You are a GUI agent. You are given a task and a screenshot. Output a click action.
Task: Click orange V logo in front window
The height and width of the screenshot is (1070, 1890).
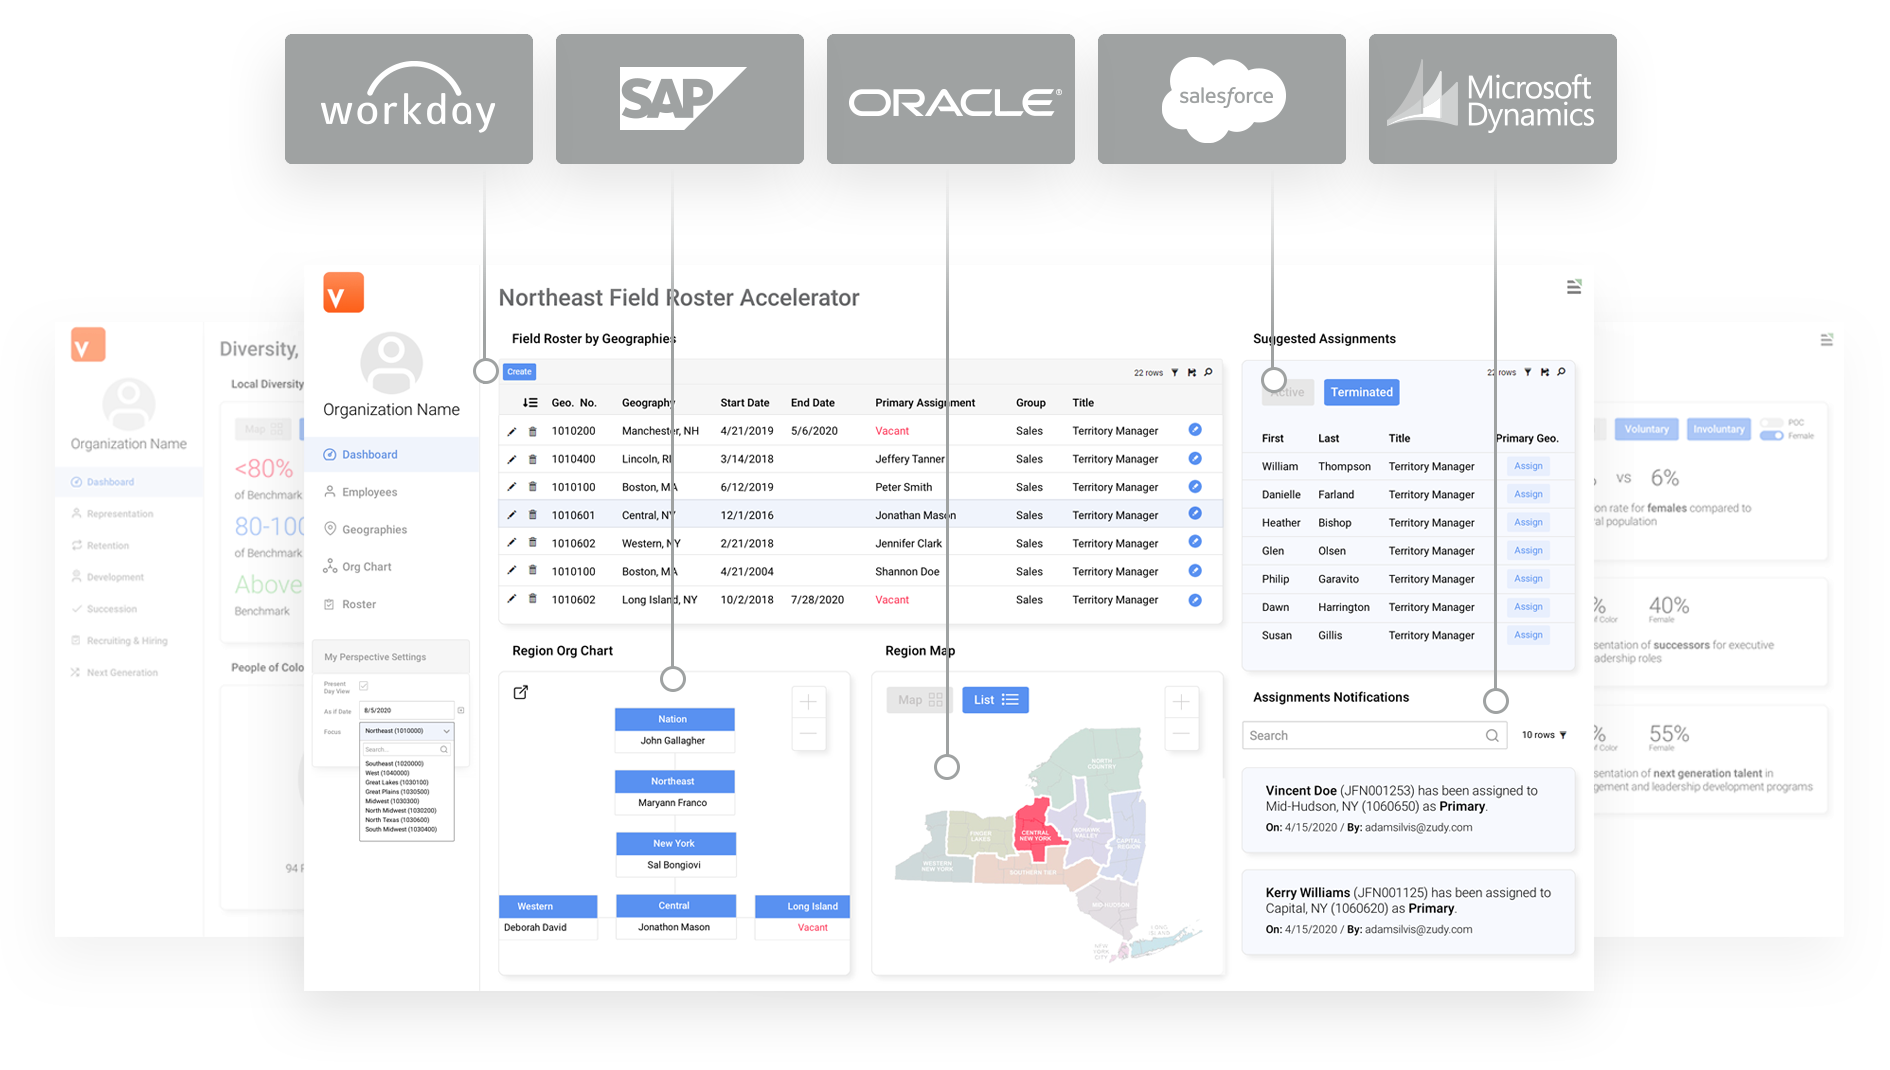tap(343, 293)
